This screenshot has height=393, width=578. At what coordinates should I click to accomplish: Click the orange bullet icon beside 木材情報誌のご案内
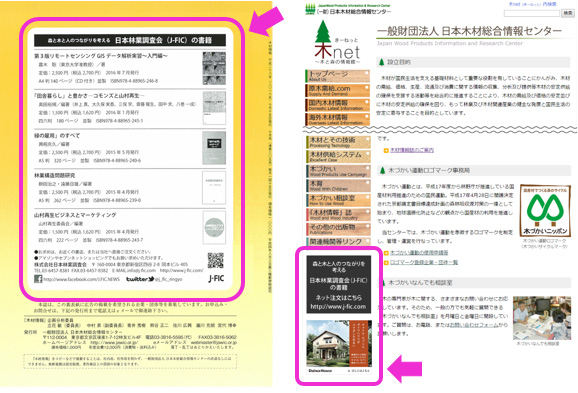(x=386, y=150)
